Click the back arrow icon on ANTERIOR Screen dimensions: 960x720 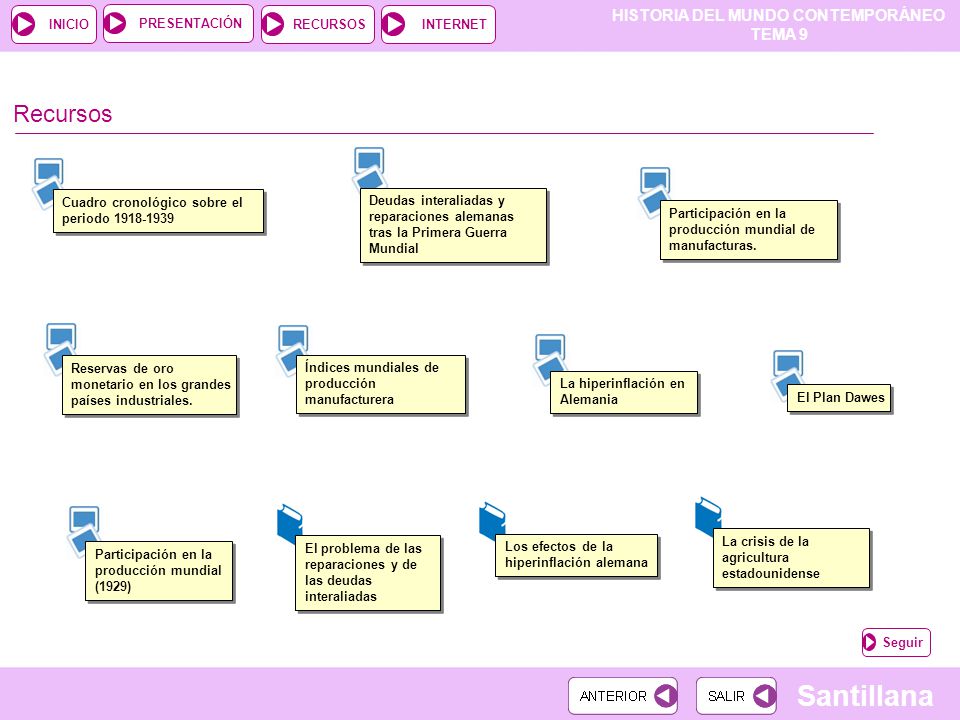pyautogui.click(x=666, y=696)
